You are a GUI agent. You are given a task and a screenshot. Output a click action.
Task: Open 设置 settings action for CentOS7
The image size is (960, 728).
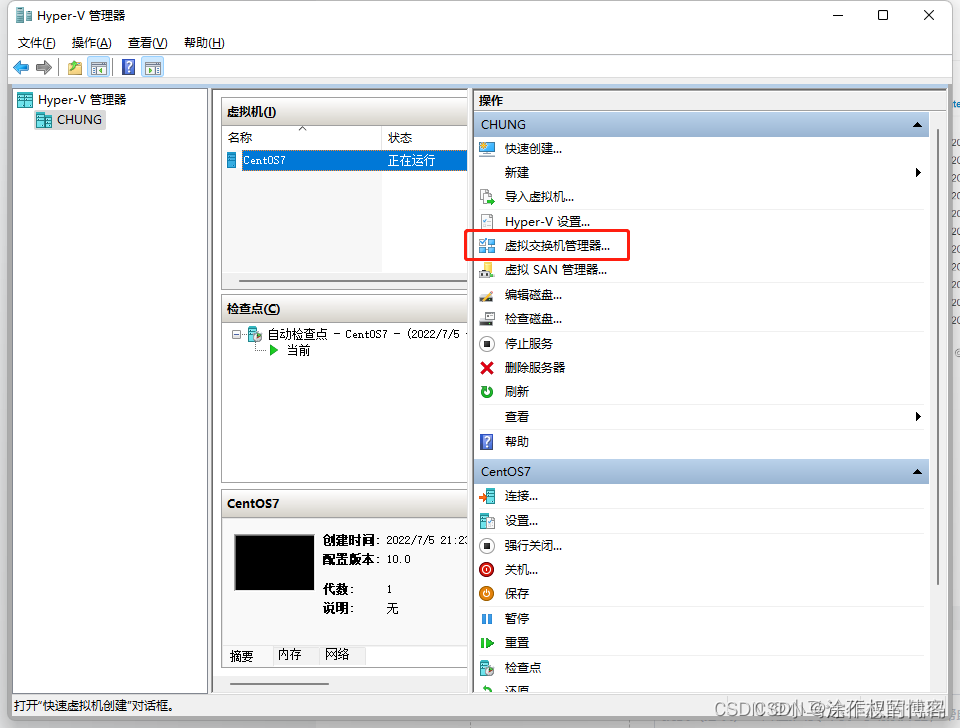[521, 521]
